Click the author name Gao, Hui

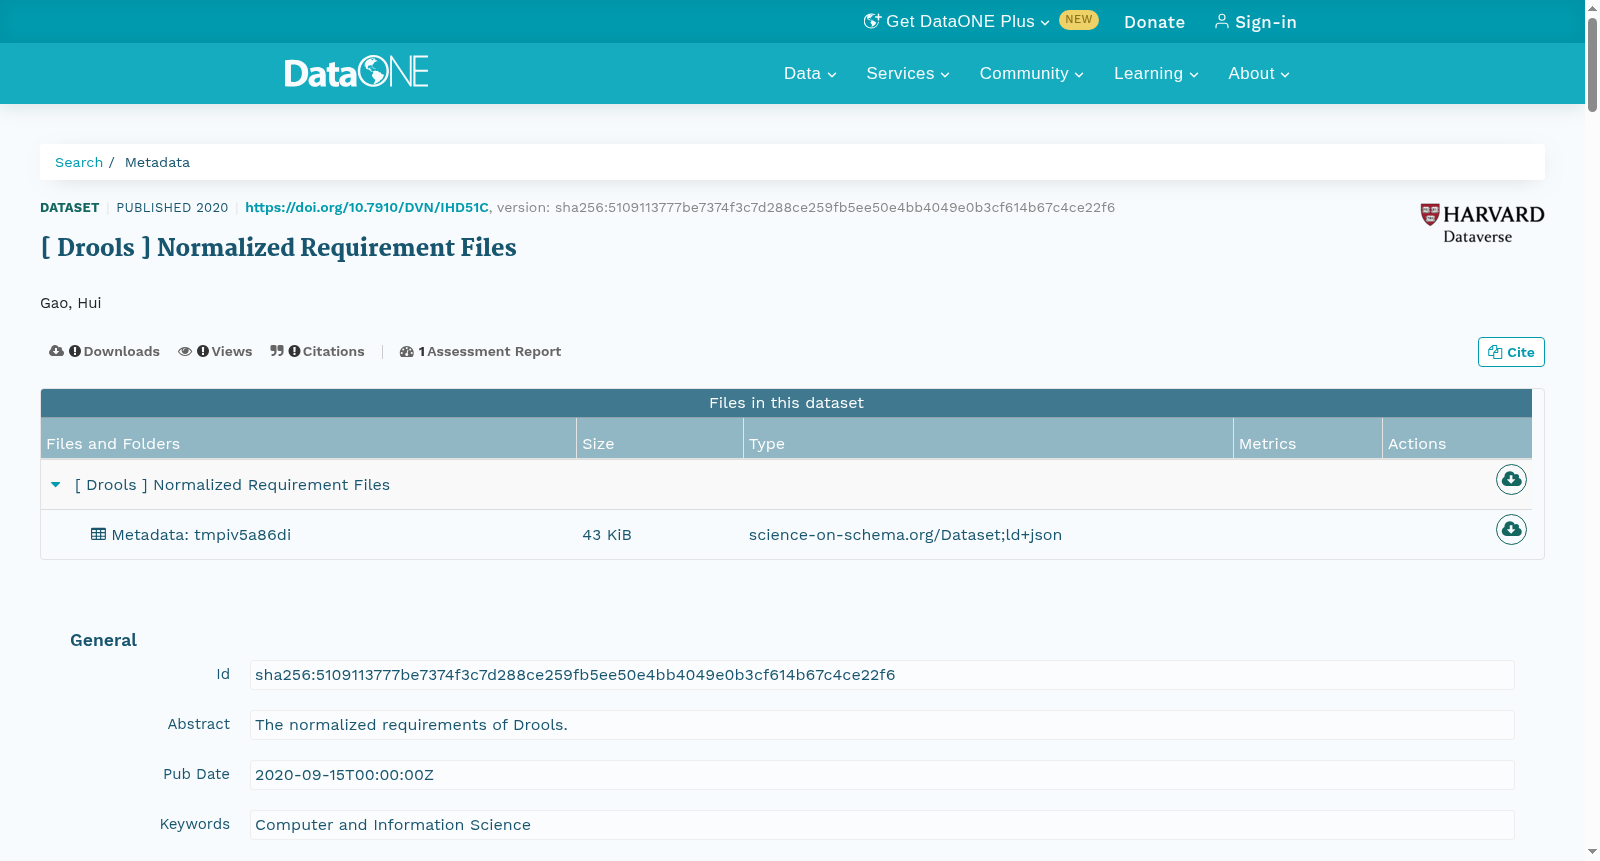pos(71,303)
